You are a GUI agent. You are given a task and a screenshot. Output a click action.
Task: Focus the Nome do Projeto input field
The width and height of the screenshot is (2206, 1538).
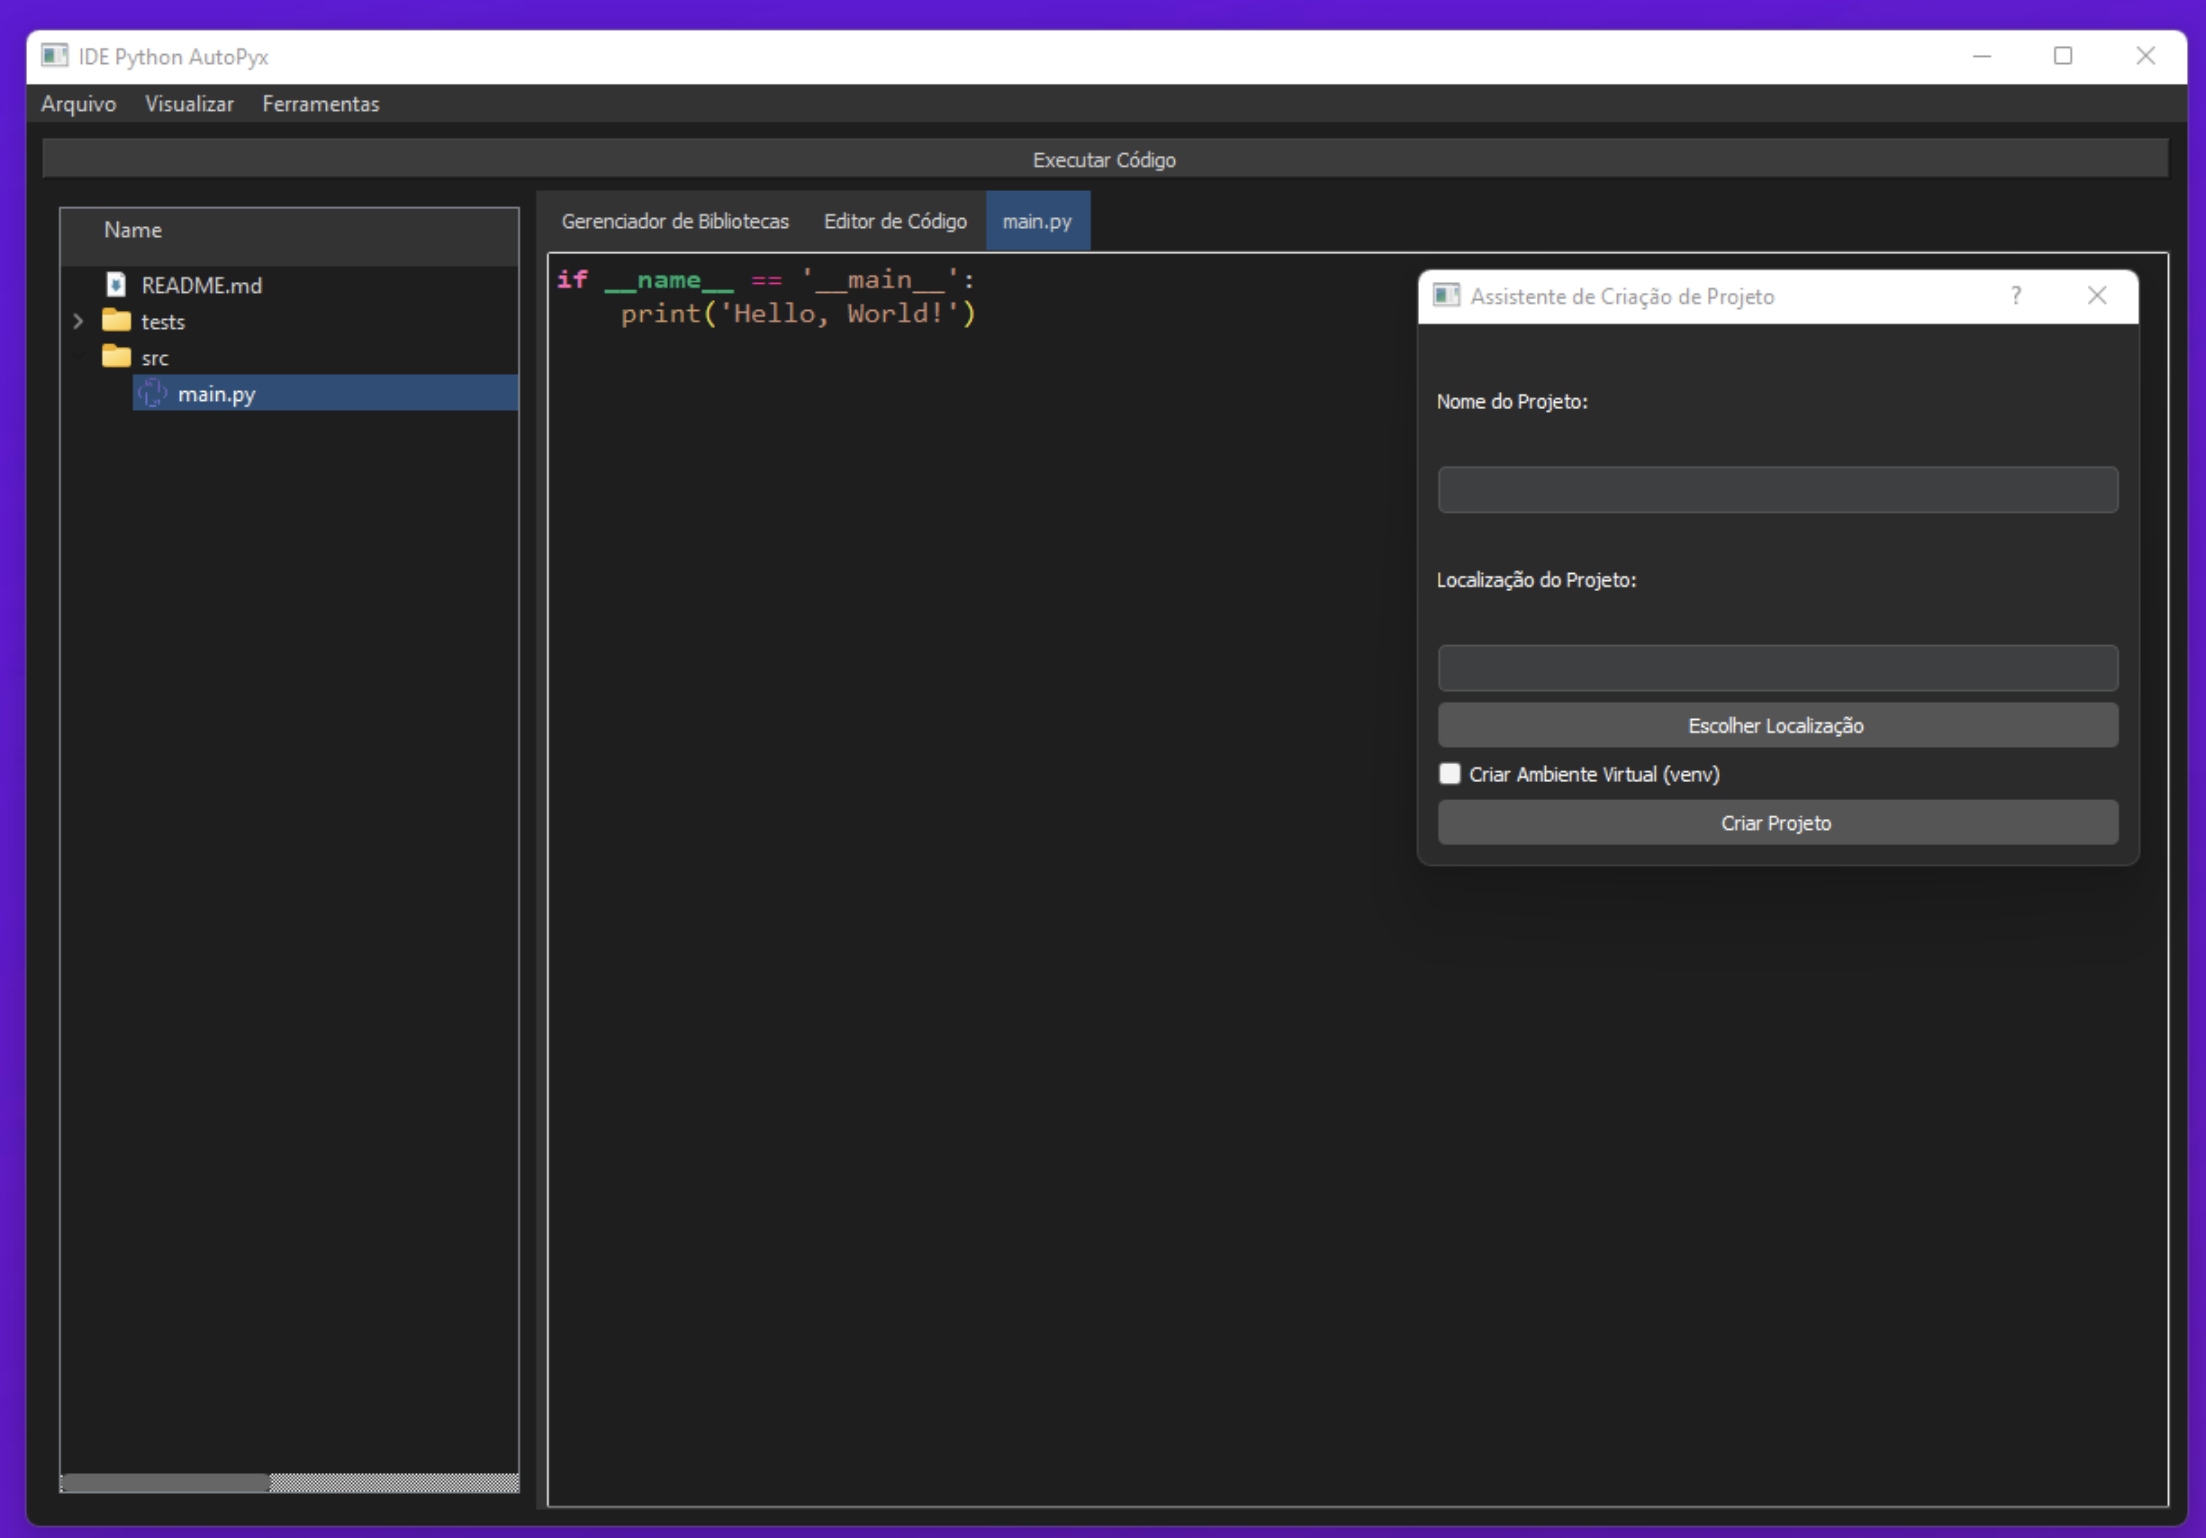click(x=1776, y=490)
